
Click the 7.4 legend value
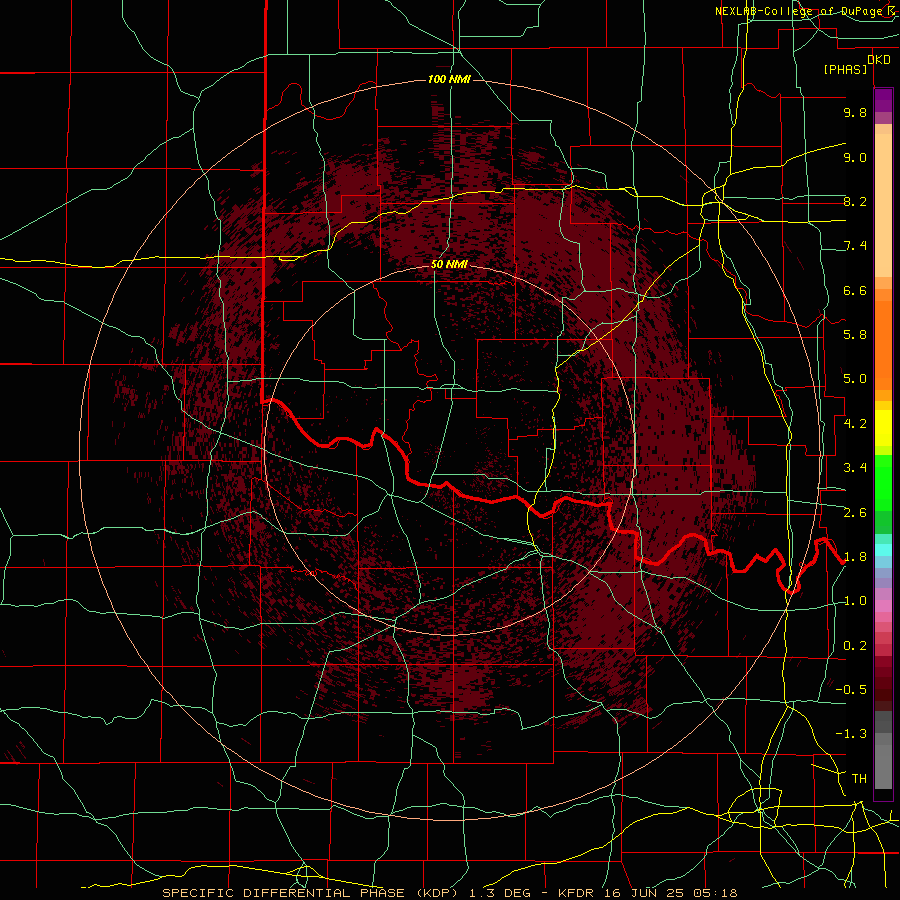[855, 246]
